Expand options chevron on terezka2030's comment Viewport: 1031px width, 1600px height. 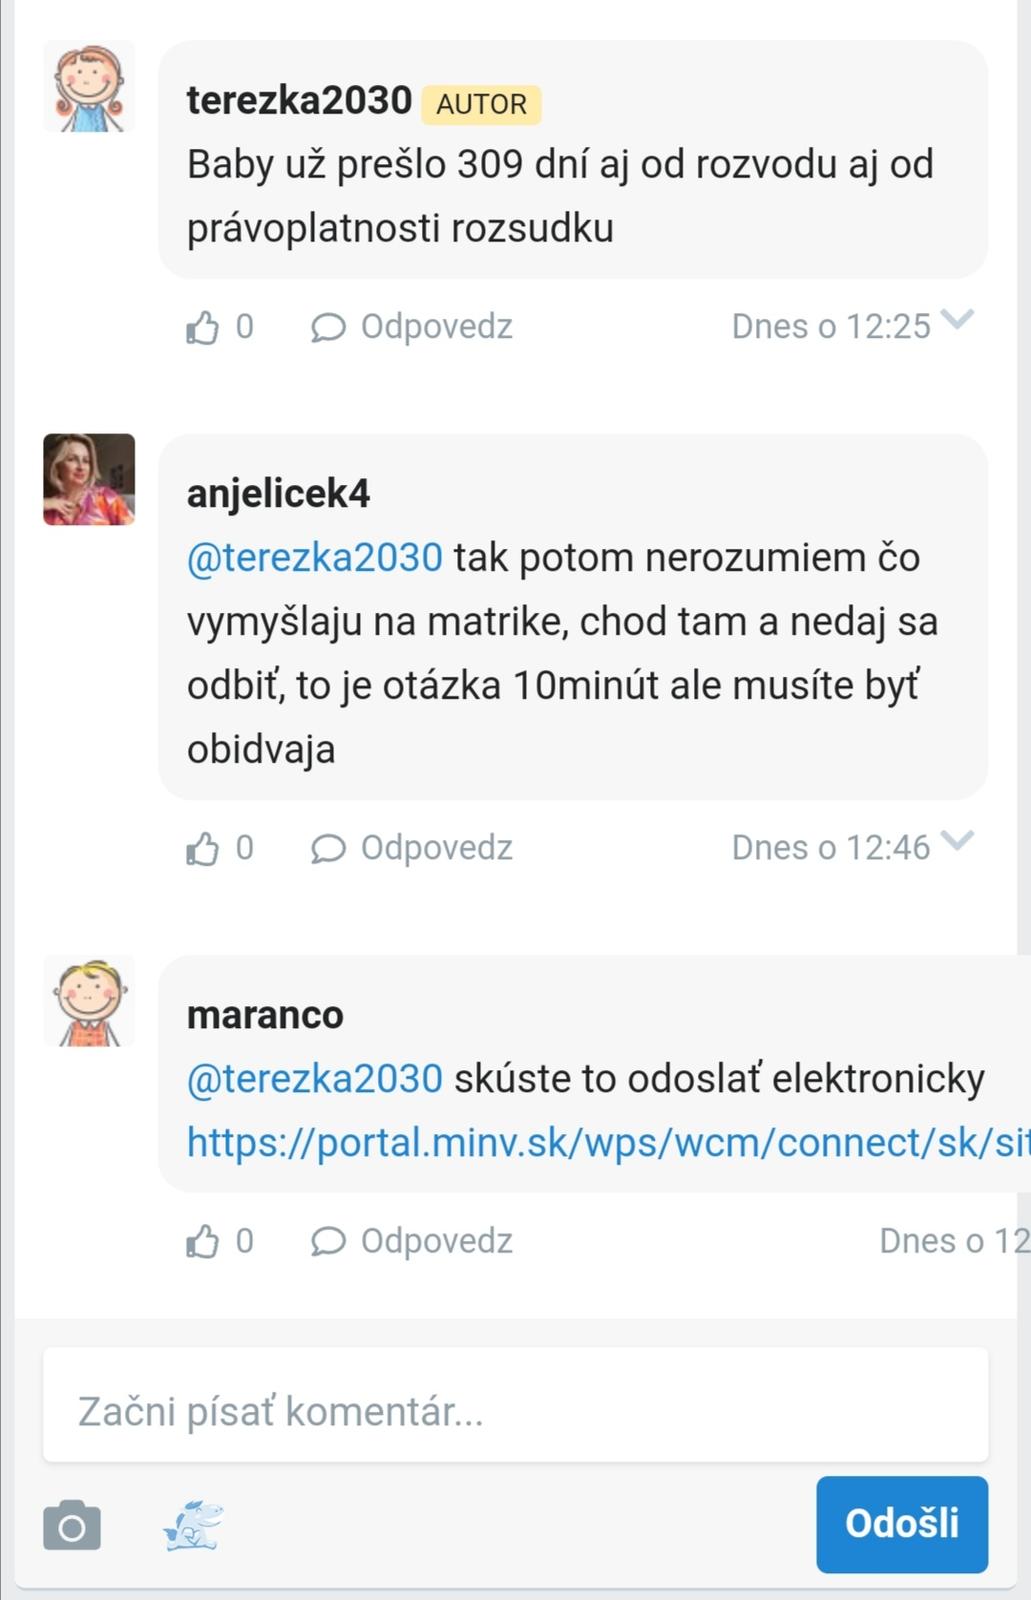coord(958,320)
